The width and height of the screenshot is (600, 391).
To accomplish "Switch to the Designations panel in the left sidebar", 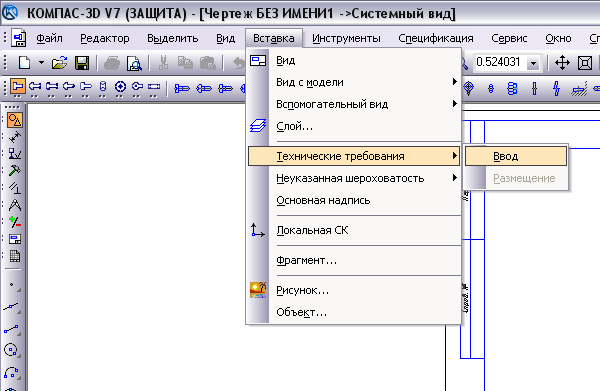I will tap(15, 154).
